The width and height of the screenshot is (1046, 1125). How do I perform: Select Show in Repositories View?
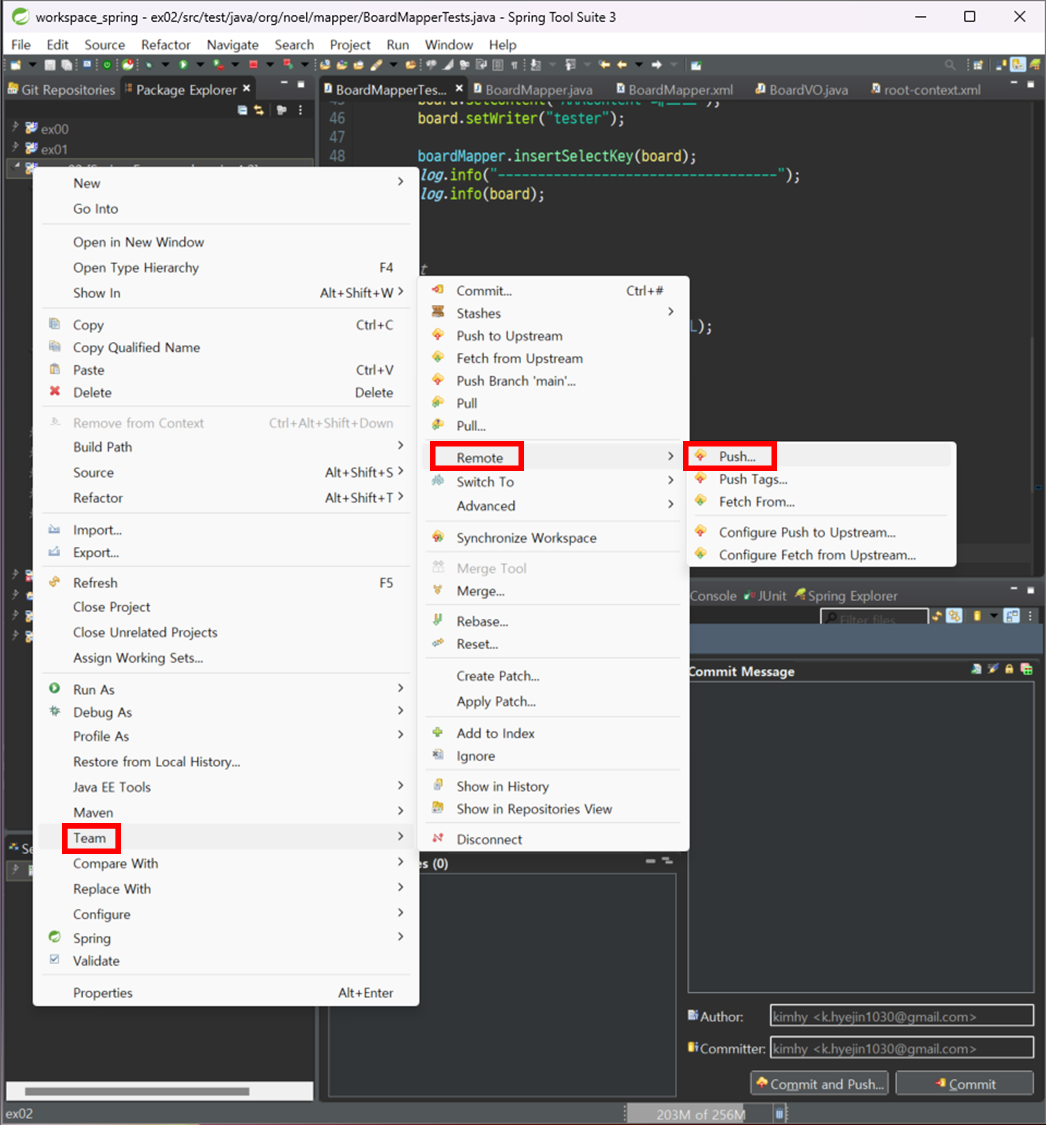pos(553,809)
